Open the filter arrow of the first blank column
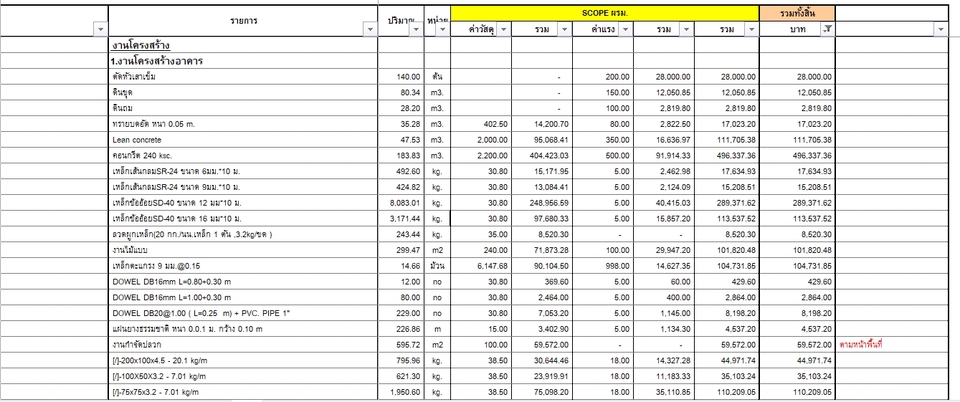Image resolution: width=960 pixels, height=402 pixels. (x=100, y=31)
